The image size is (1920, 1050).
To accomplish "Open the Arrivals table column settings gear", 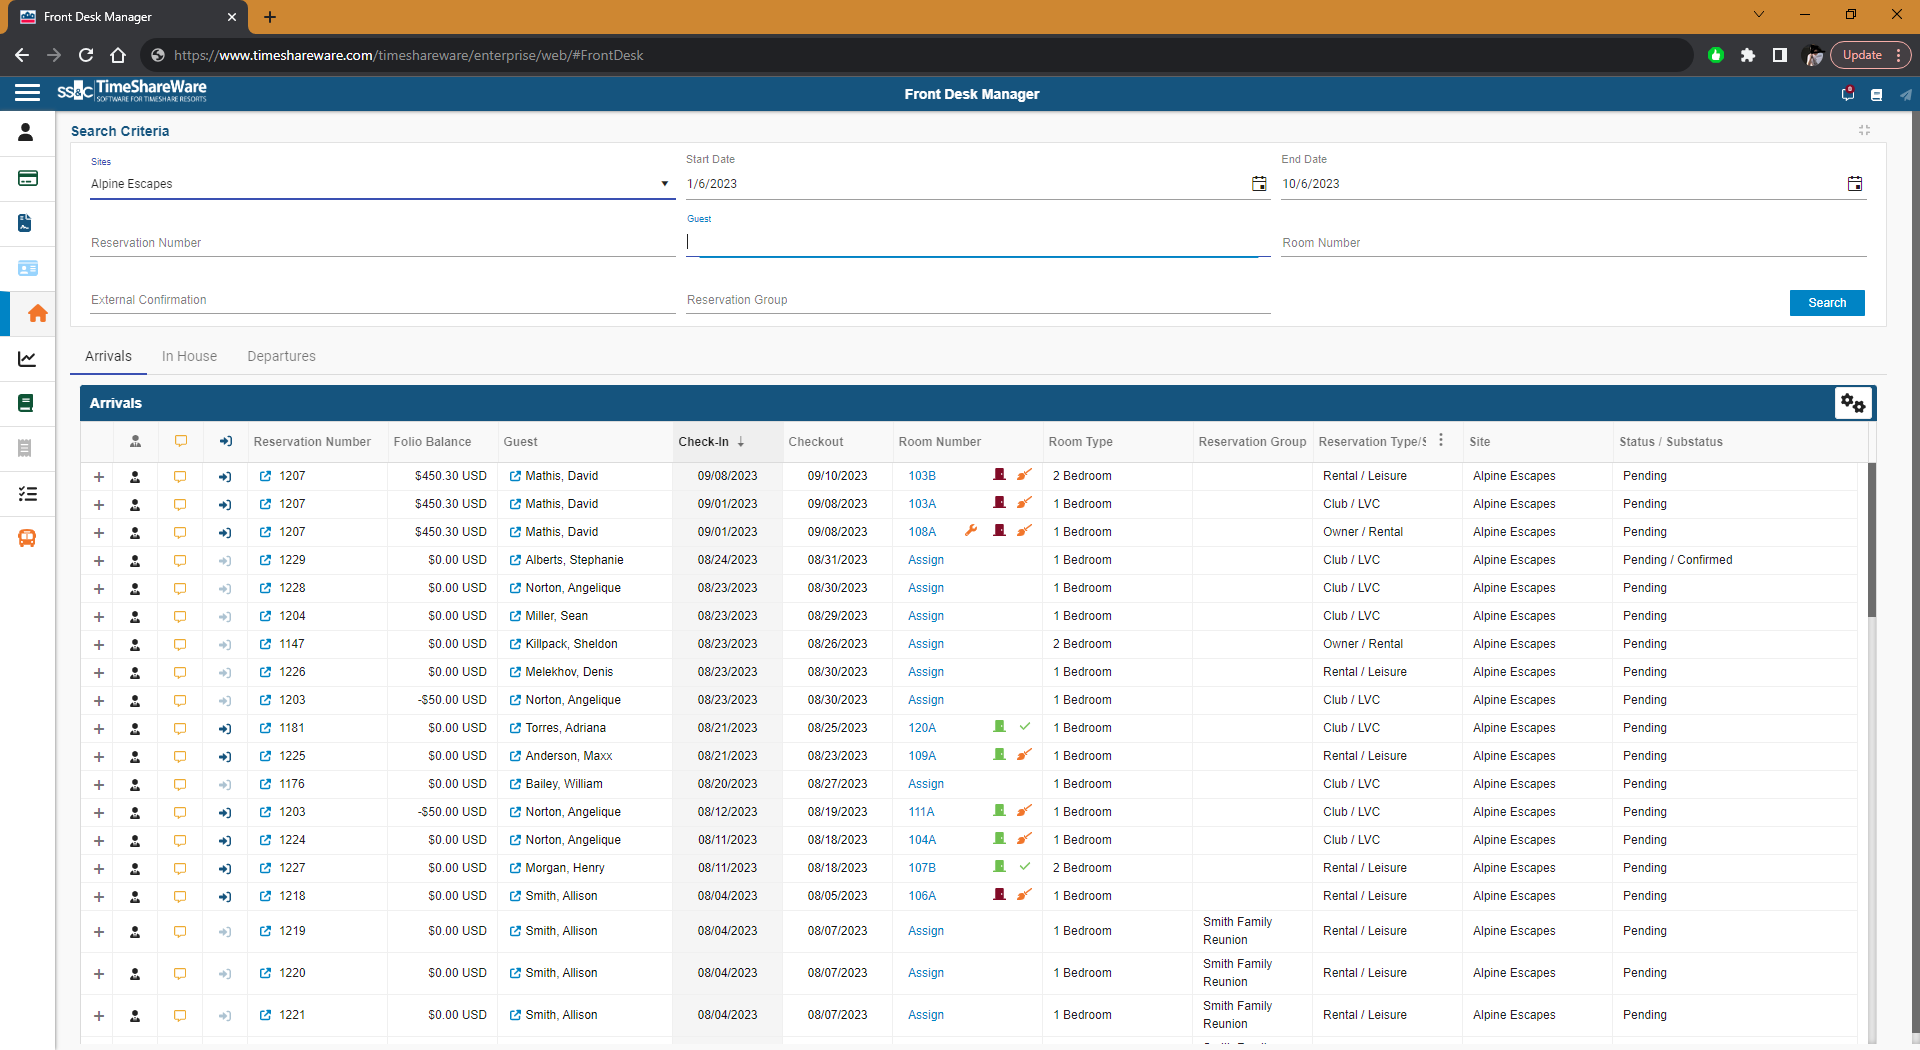I will [x=1852, y=403].
